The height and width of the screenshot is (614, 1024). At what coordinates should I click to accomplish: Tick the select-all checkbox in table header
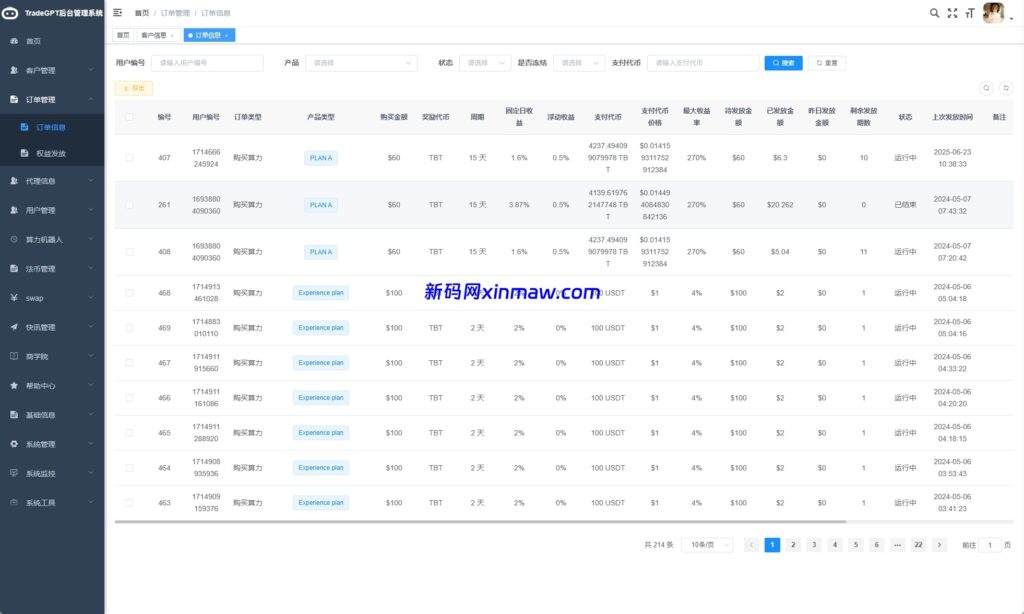[x=129, y=117]
